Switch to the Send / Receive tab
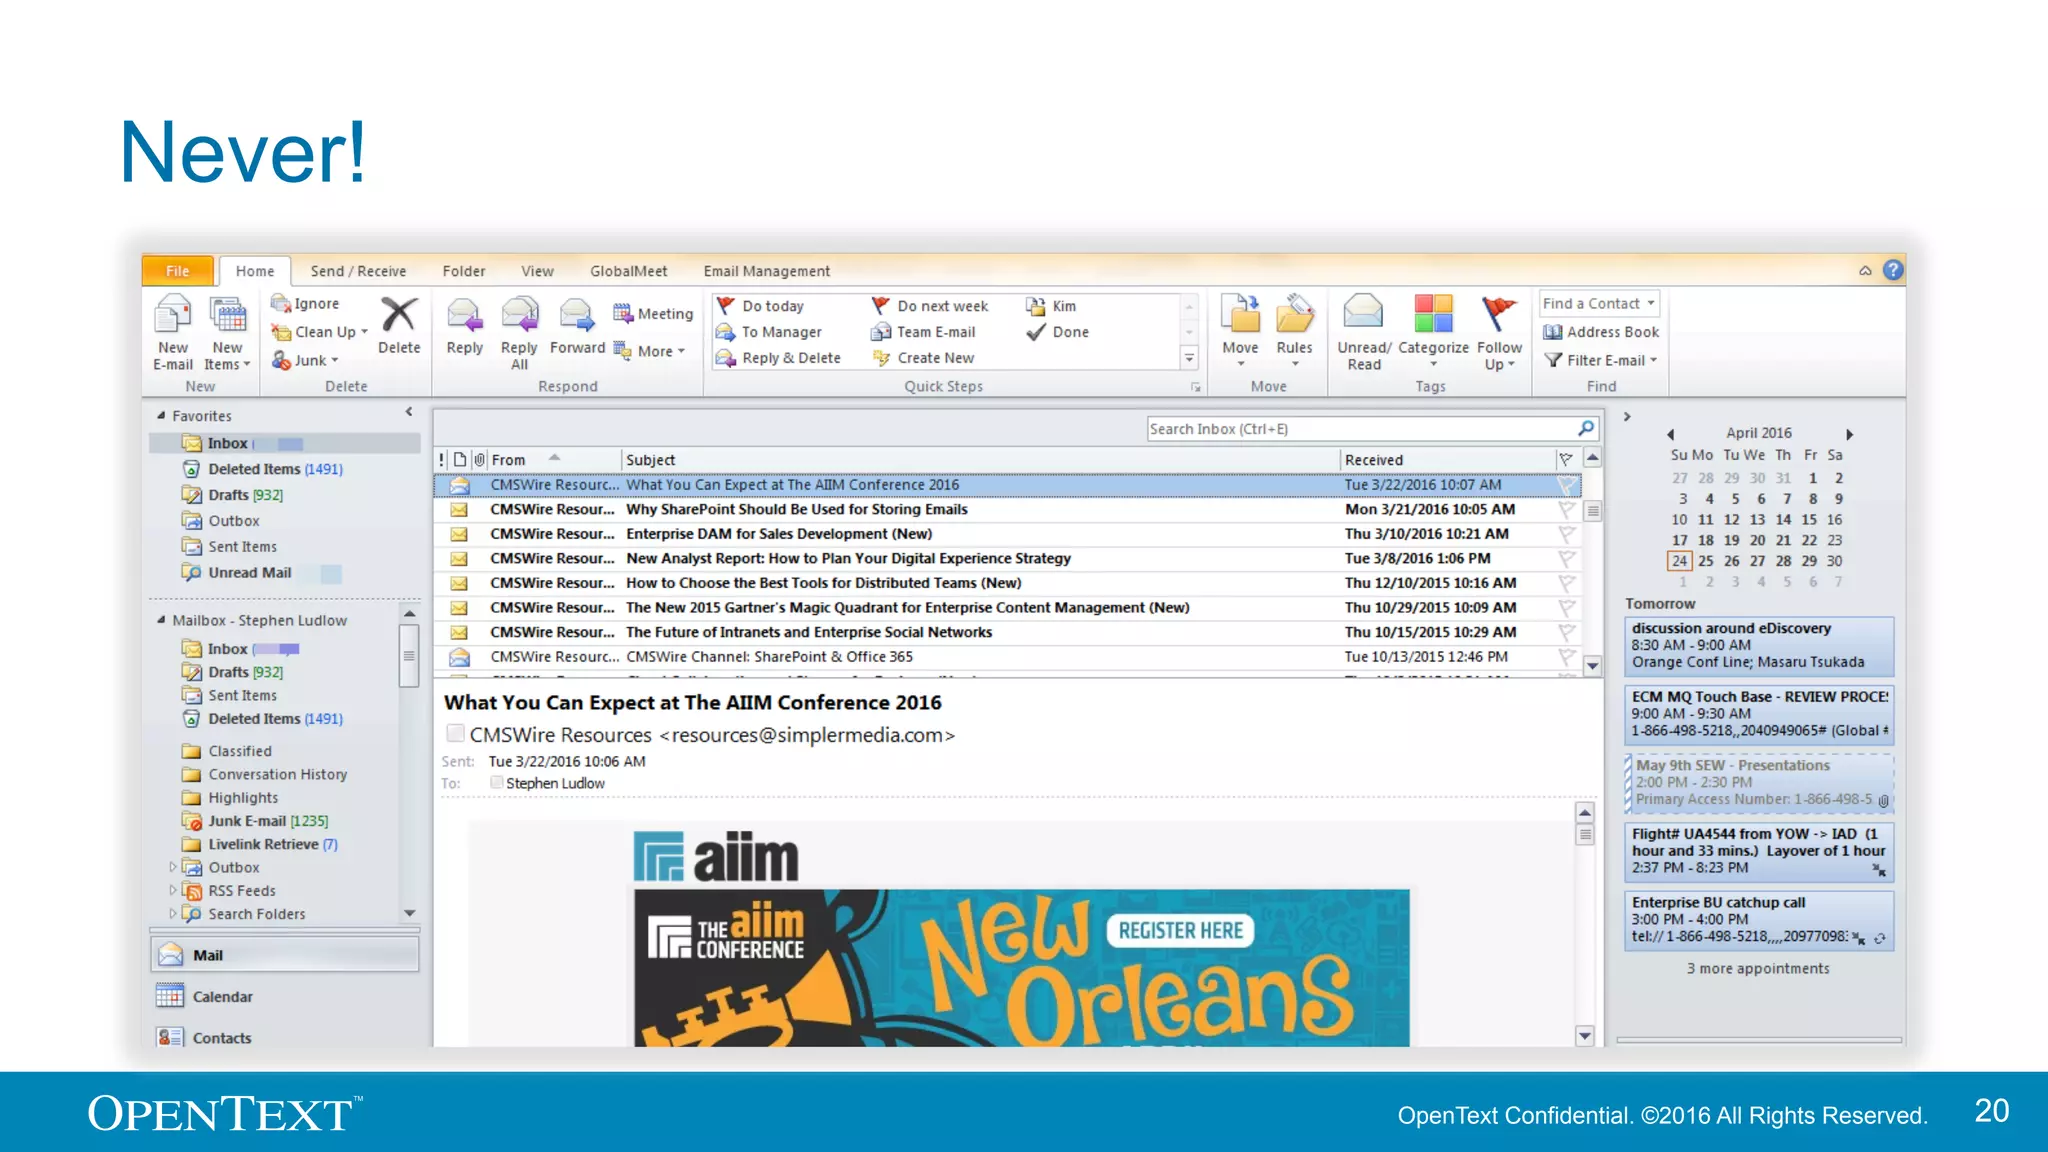The image size is (2048, 1152). [x=358, y=271]
